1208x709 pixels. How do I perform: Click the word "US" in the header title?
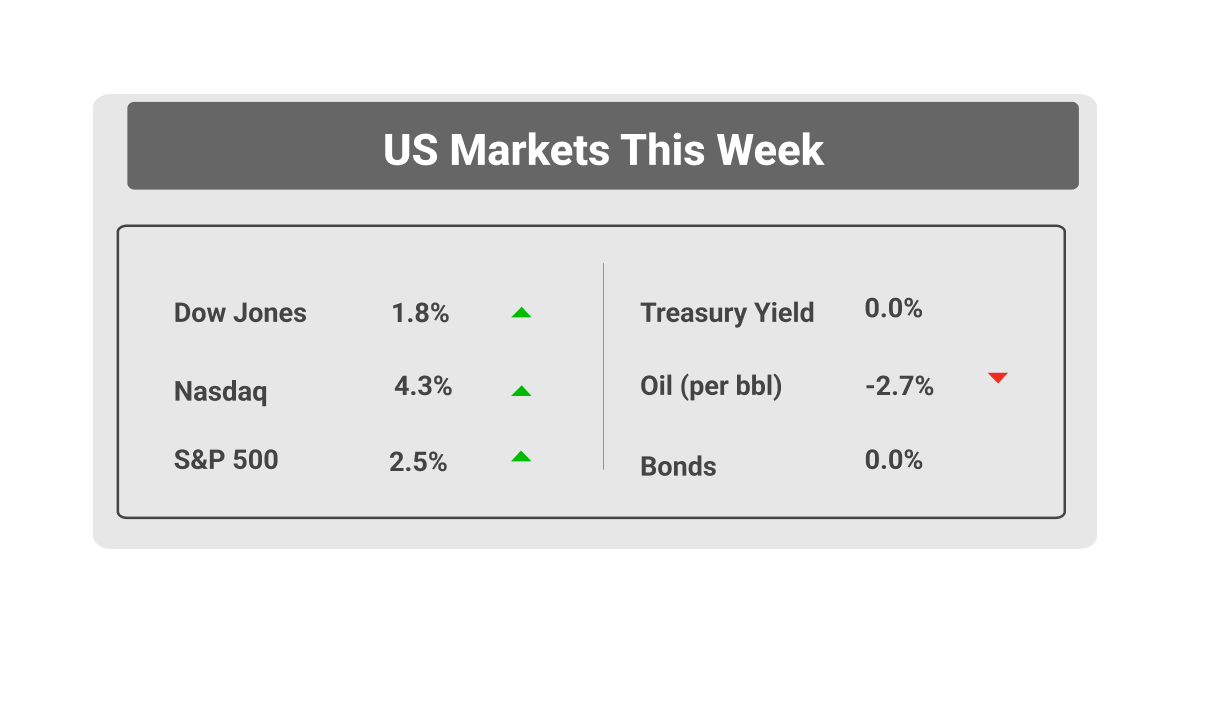point(410,150)
